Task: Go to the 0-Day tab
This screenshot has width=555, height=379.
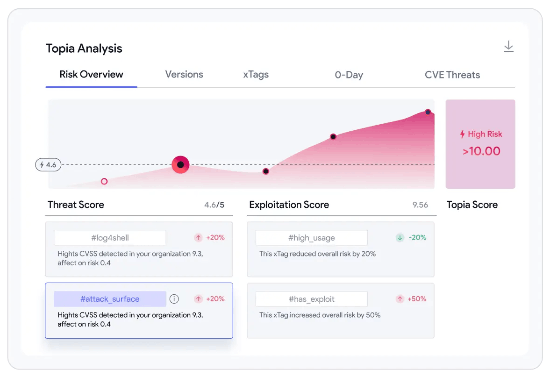Action: (349, 75)
